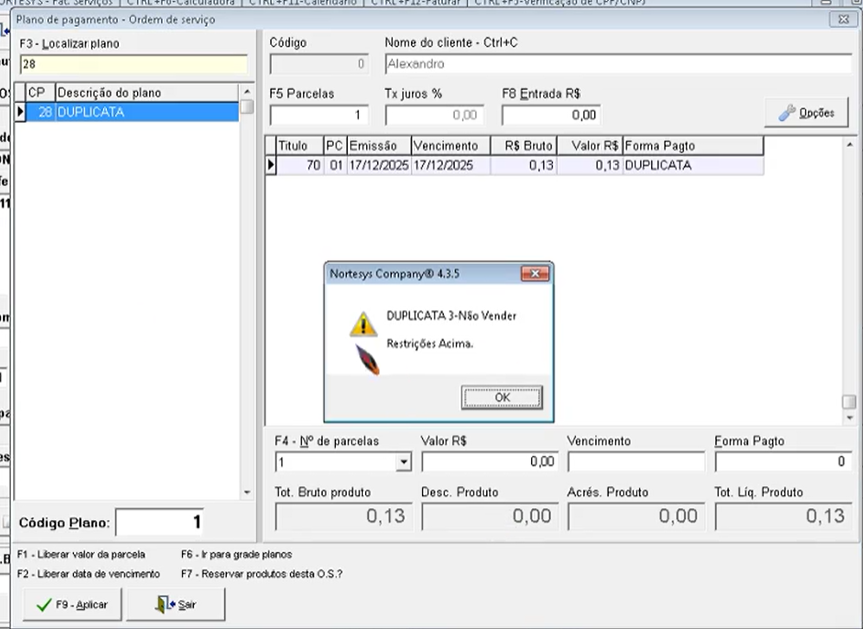The image size is (863, 629).
Task: Click the yellow warning triangle icon
Action: (x=364, y=324)
